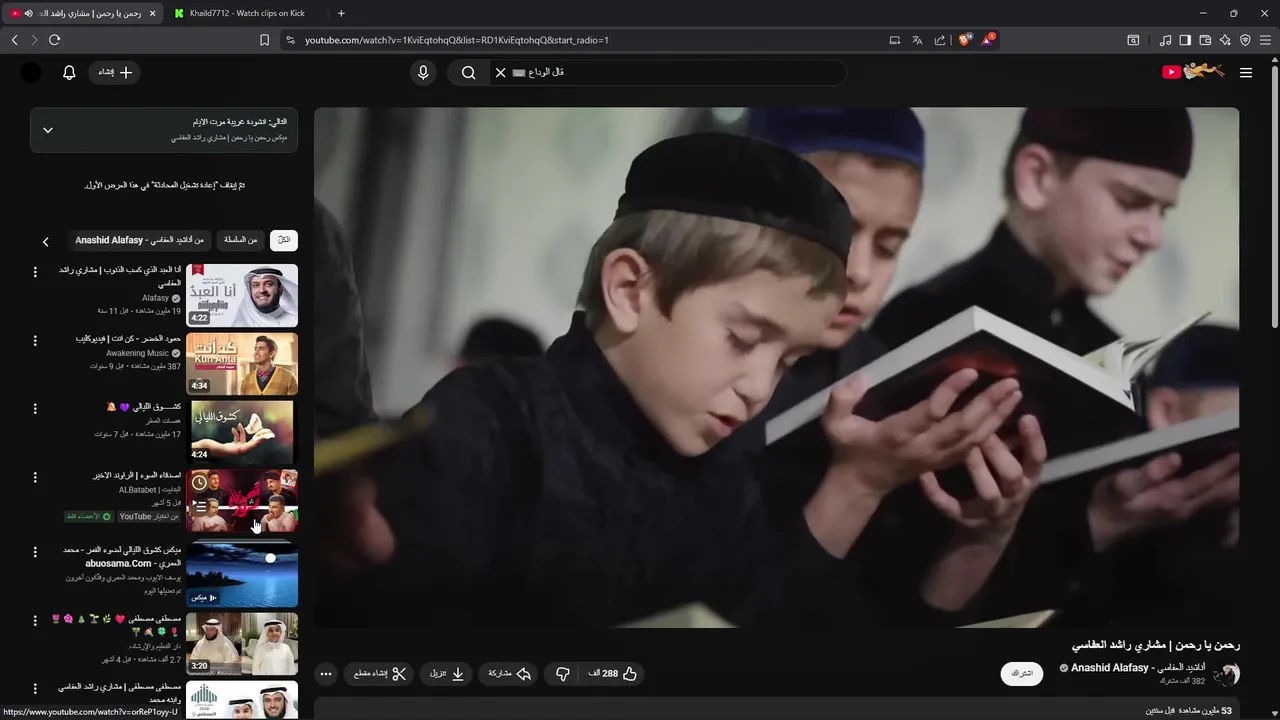Viewport: 1280px width, 720px height.
Task: Open options for ALBatabet video
Action: (x=35, y=476)
